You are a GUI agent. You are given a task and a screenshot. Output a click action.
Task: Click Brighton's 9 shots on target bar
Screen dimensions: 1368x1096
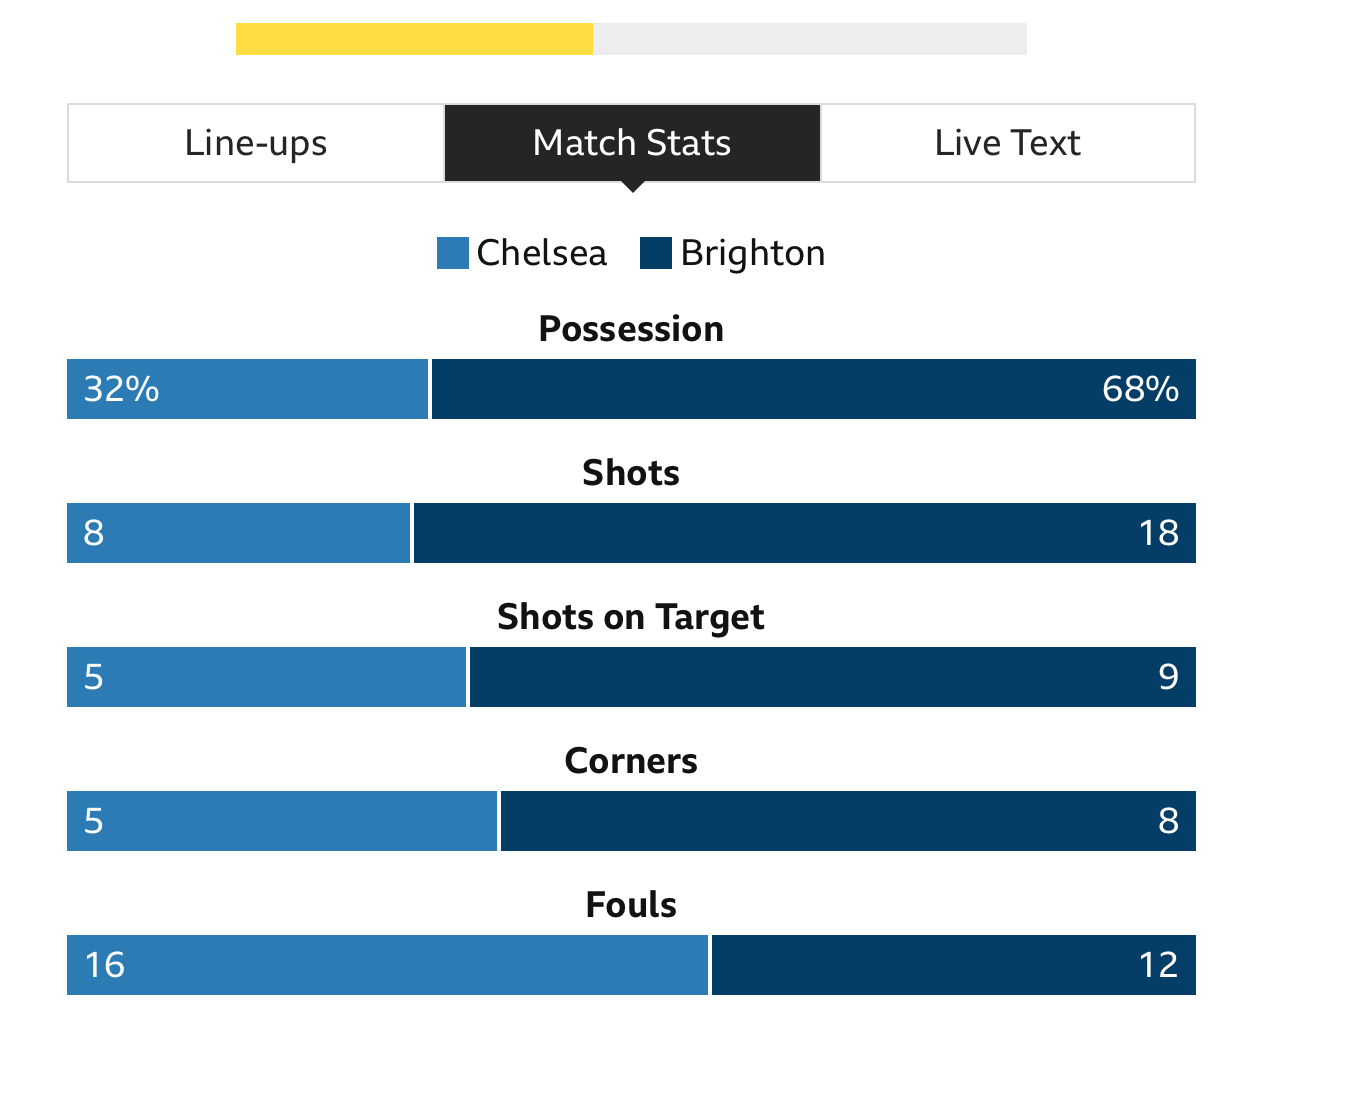pyautogui.click(x=833, y=677)
